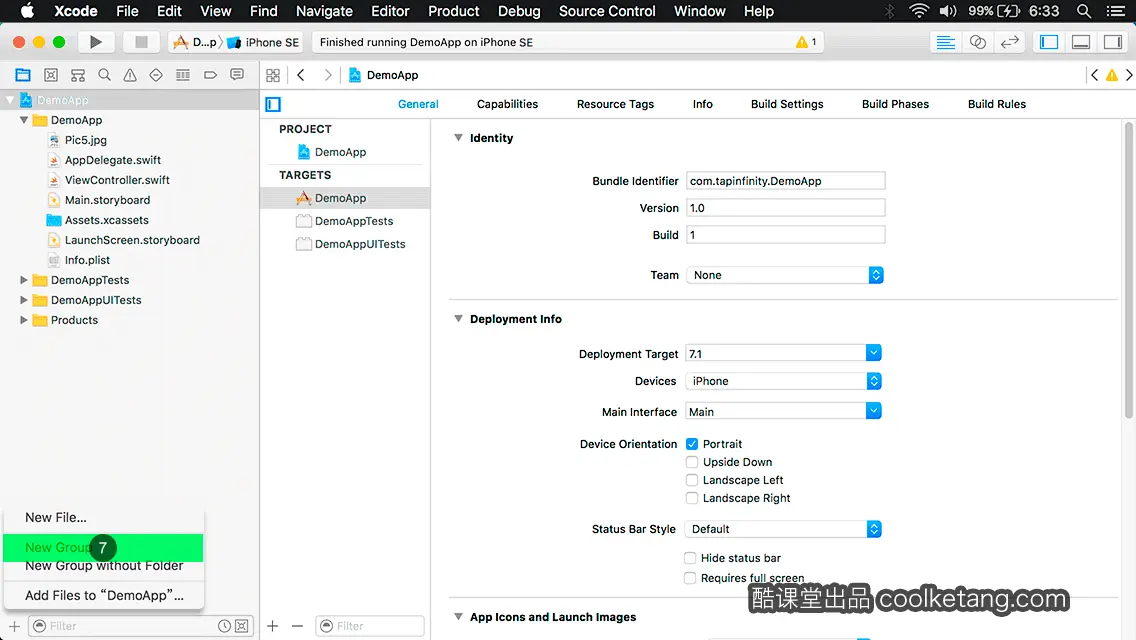The image size is (1136, 640).
Task: Run the app with the Play button
Action: [x=95, y=42]
